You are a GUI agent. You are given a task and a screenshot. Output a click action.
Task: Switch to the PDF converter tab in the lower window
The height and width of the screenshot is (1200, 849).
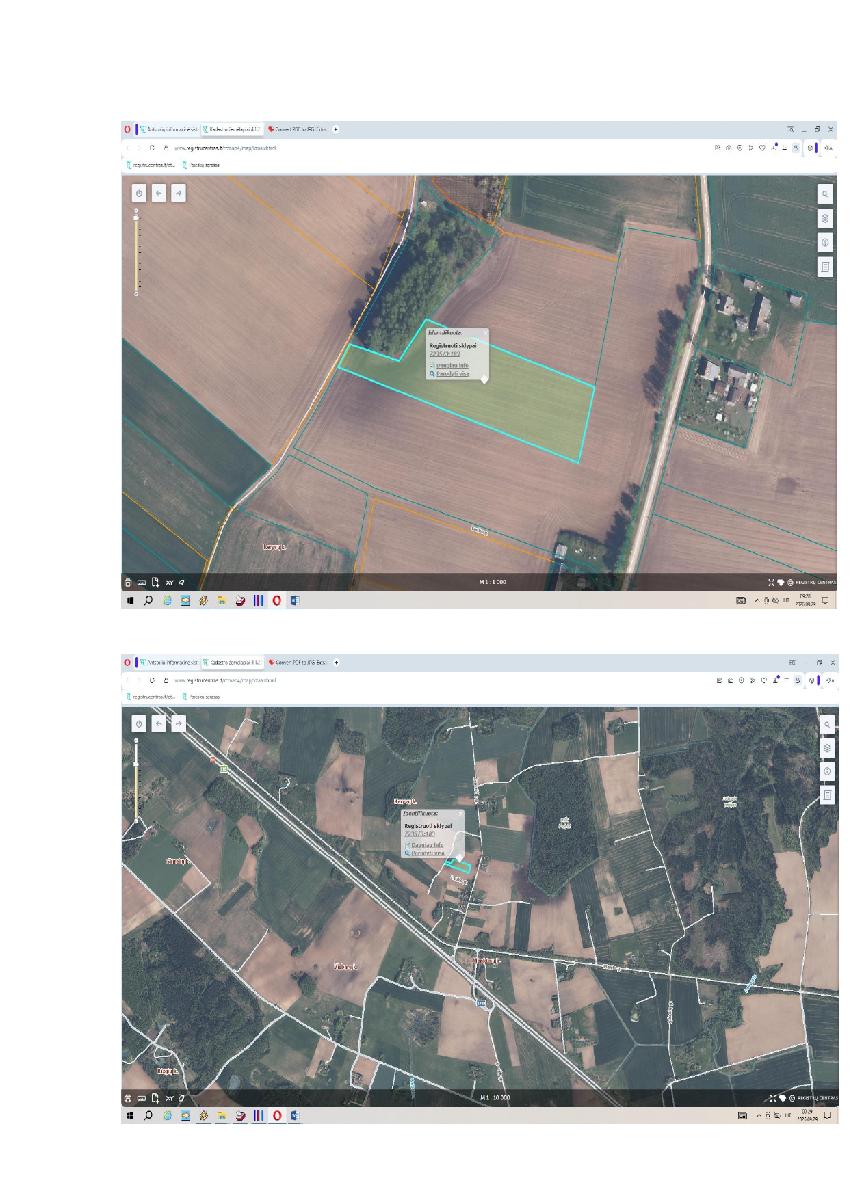coord(298,662)
